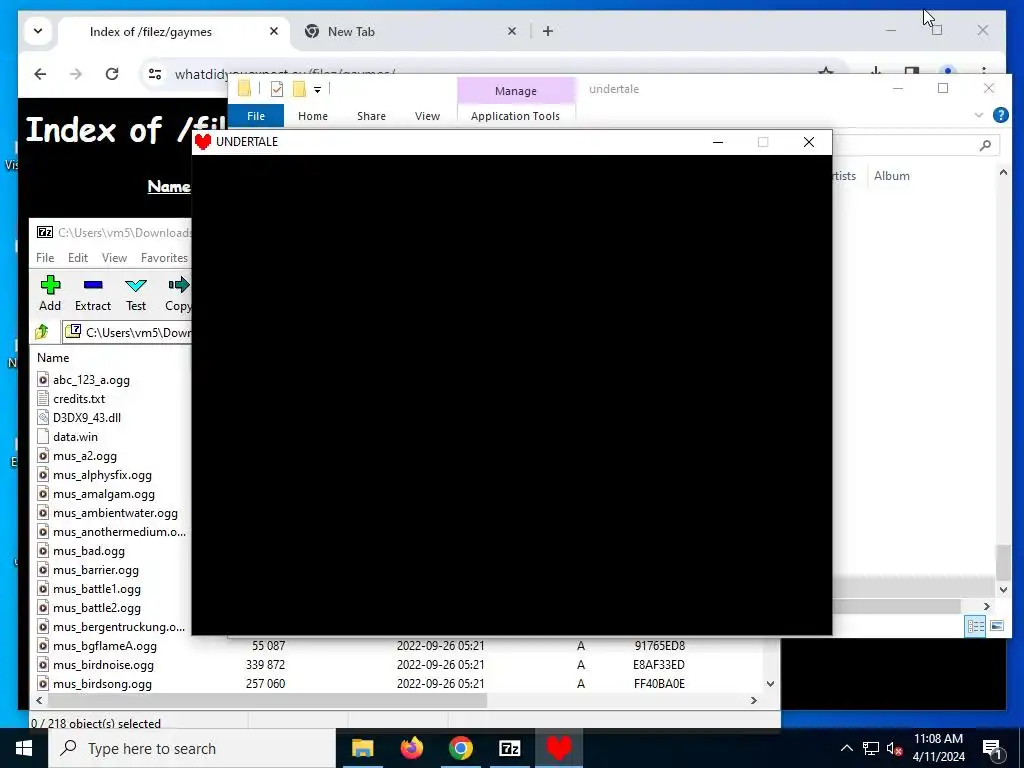Click the 7-Zip horizontal scrollbar
The height and width of the screenshot is (768, 1024).
point(267,700)
